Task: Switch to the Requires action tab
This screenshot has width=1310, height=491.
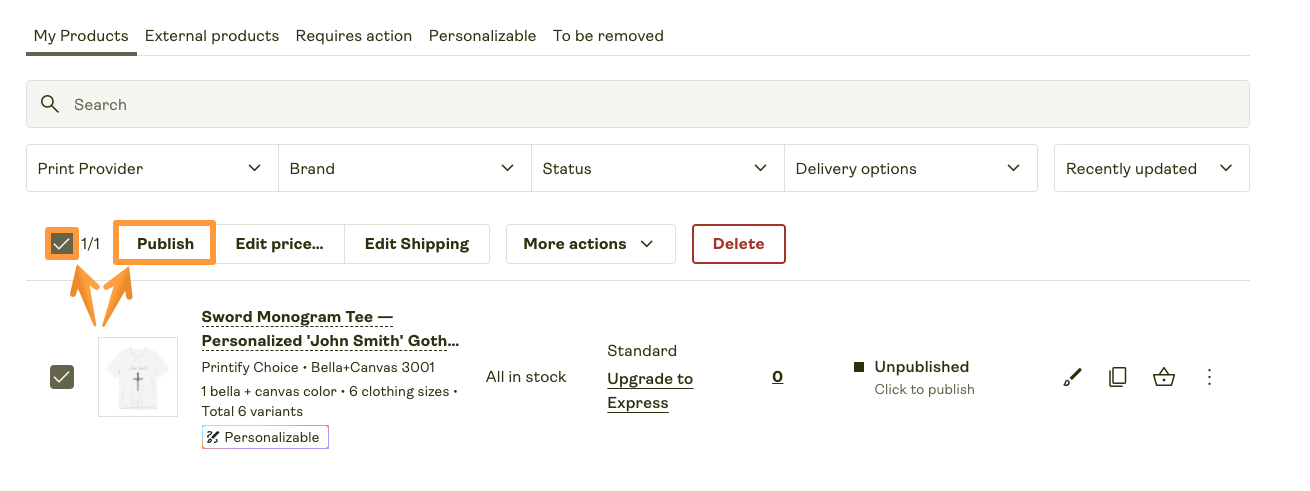Action: point(354,36)
